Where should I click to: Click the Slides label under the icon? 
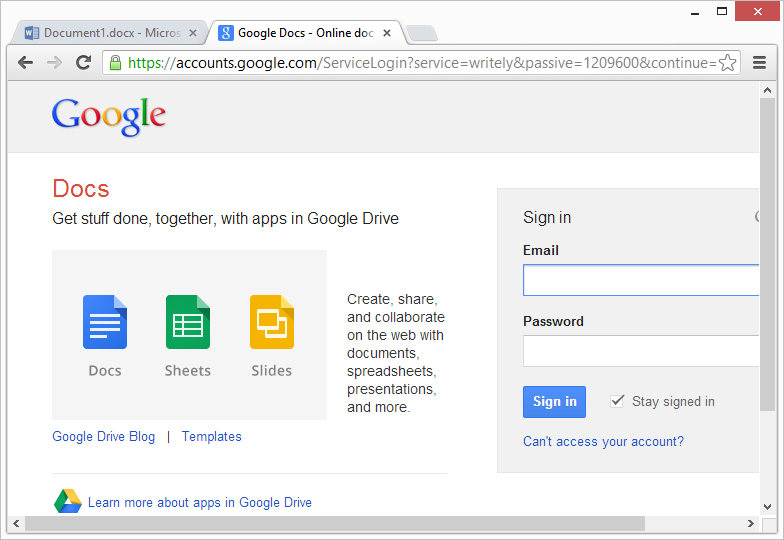pos(272,370)
